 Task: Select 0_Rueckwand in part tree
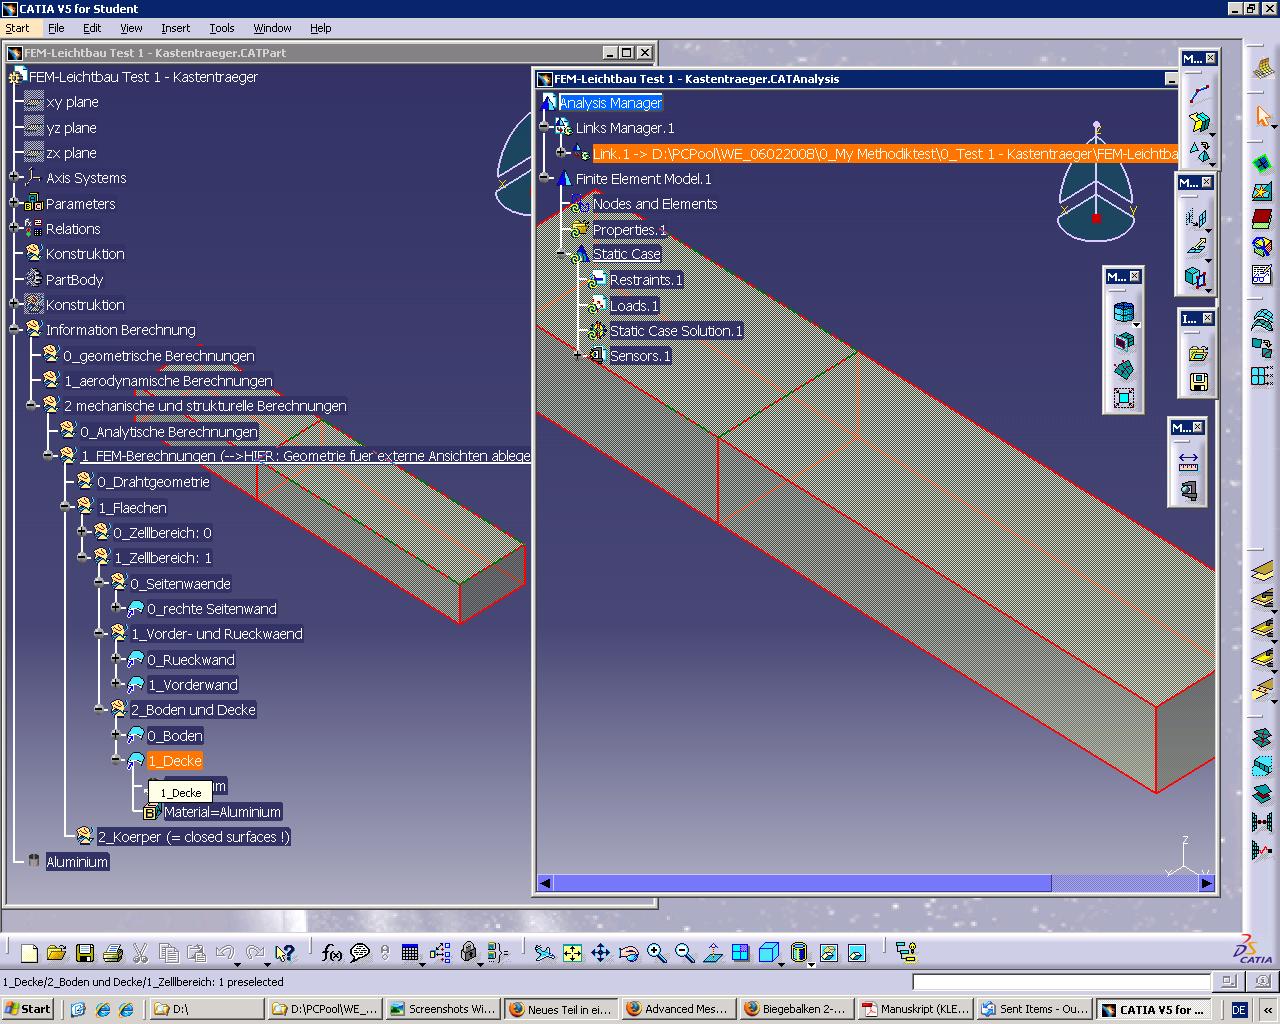(x=191, y=660)
